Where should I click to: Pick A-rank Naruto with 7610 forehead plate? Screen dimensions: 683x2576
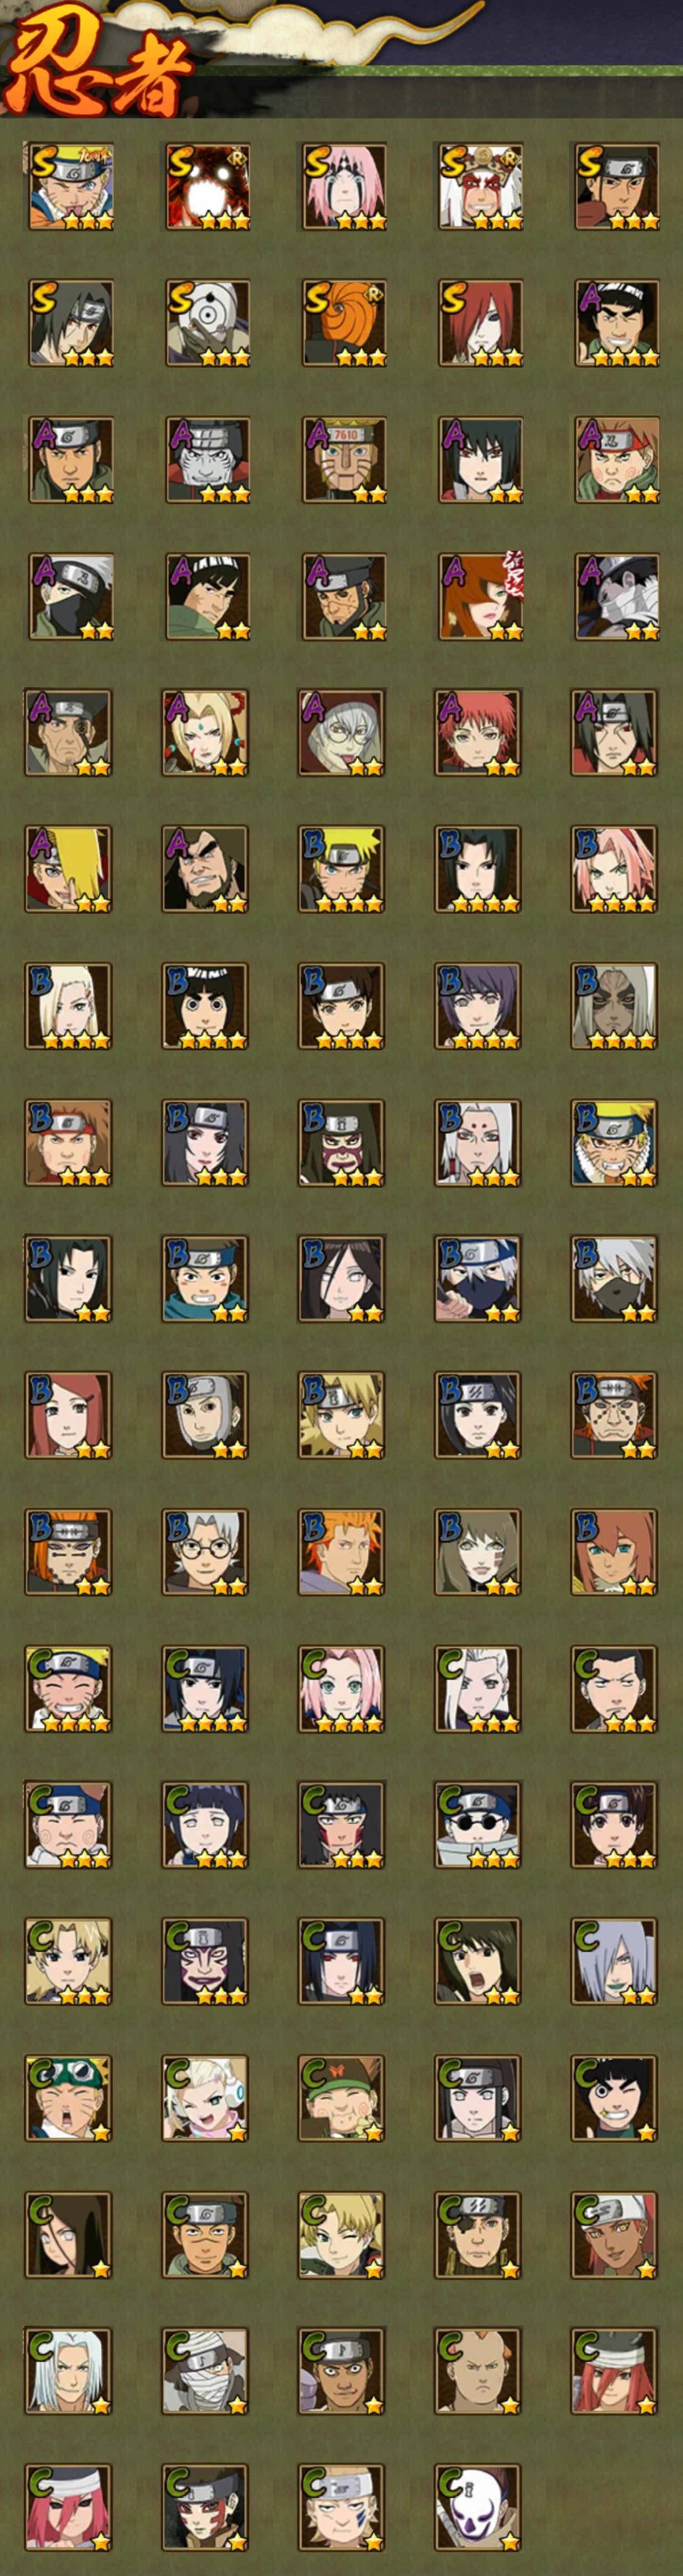[x=343, y=460]
